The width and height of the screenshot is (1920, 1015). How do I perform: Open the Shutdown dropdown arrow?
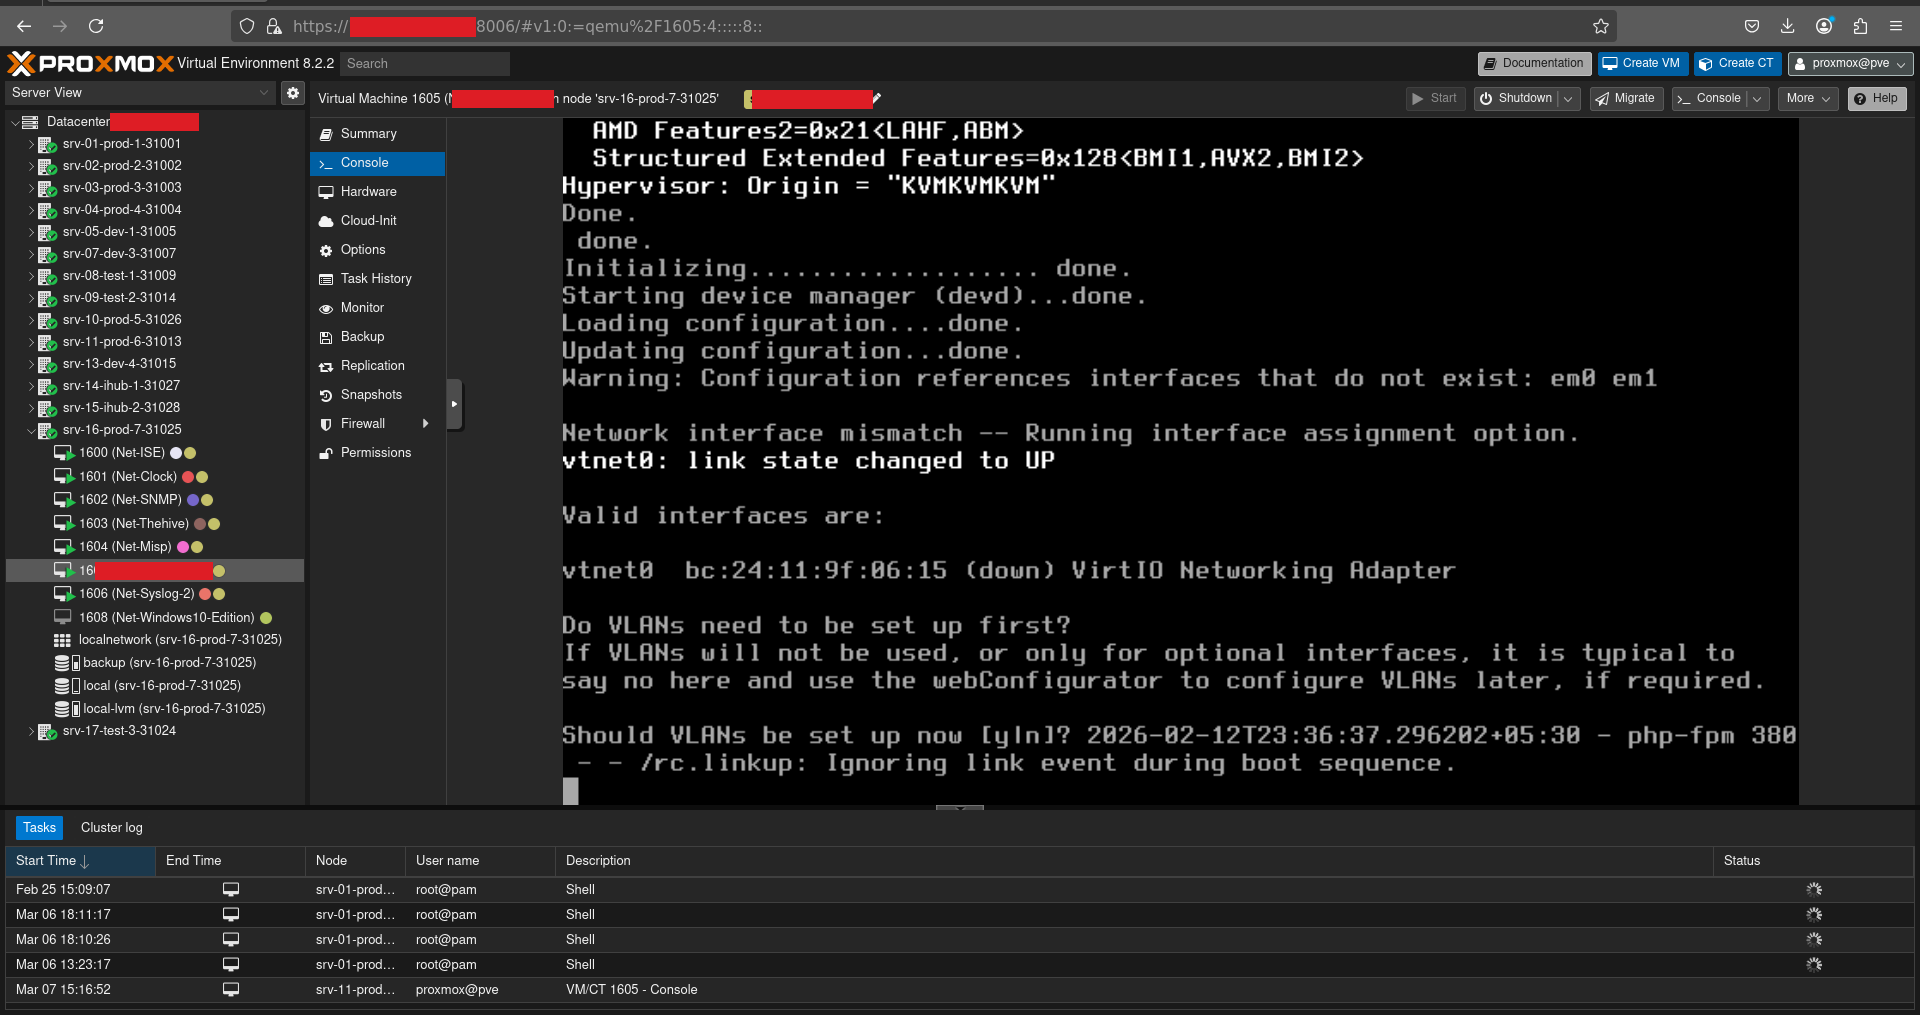[x=1569, y=99]
